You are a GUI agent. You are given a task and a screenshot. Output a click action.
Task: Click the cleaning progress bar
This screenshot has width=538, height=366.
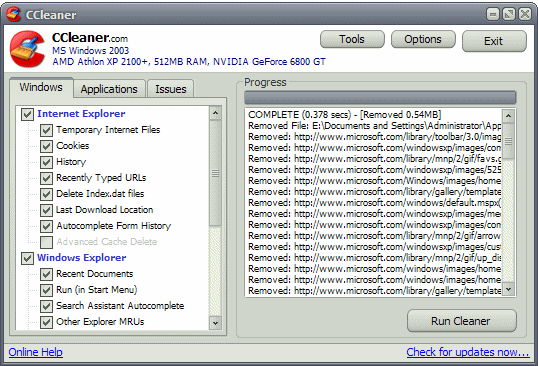point(380,97)
